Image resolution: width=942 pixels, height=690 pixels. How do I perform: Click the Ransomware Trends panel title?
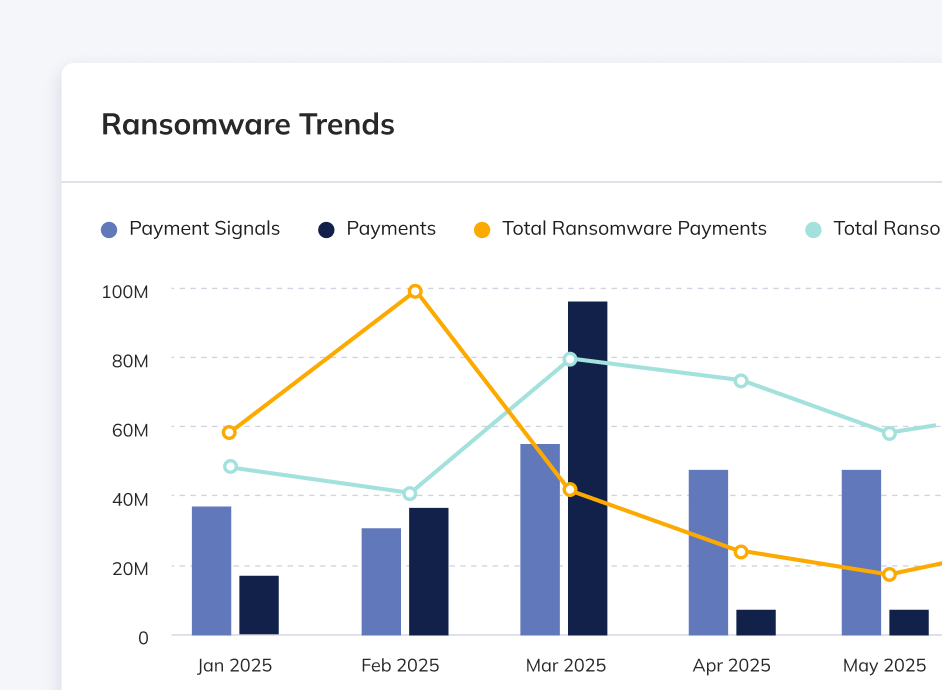click(248, 125)
